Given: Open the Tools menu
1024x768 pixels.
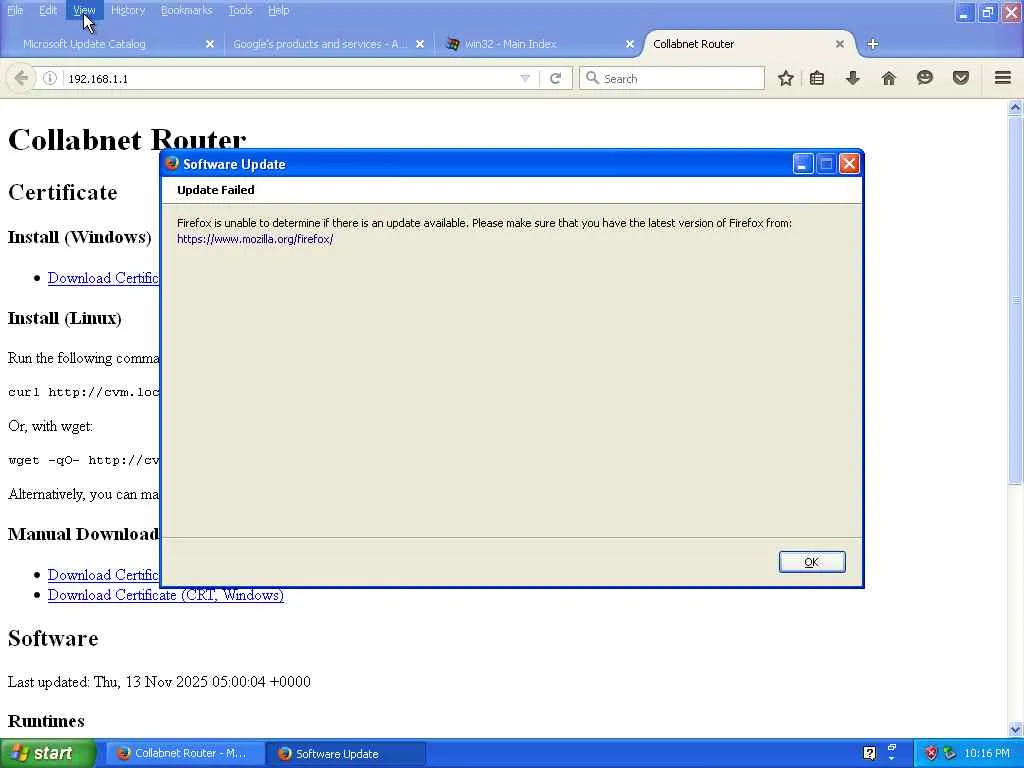Looking at the screenshot, I should pos(240,10).
